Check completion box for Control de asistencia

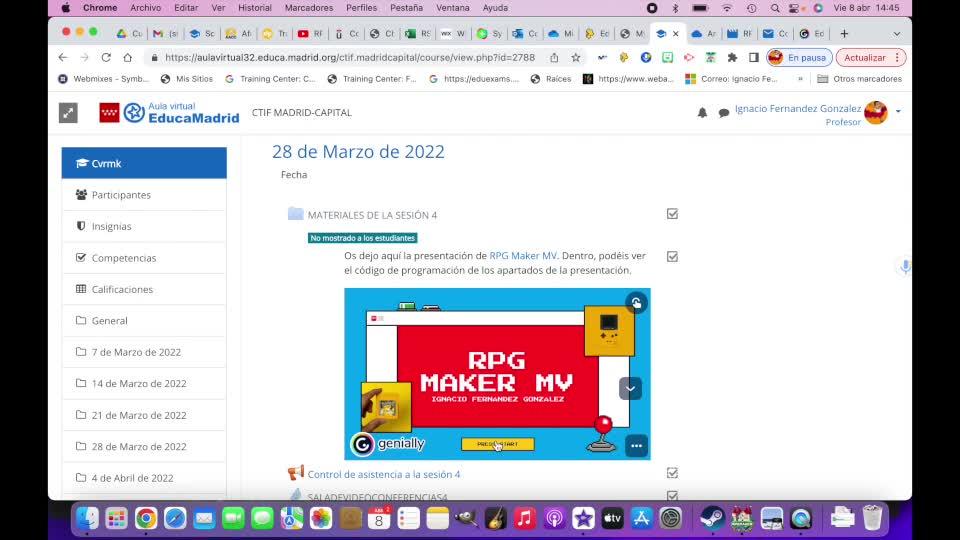click(x=672, y=473)
